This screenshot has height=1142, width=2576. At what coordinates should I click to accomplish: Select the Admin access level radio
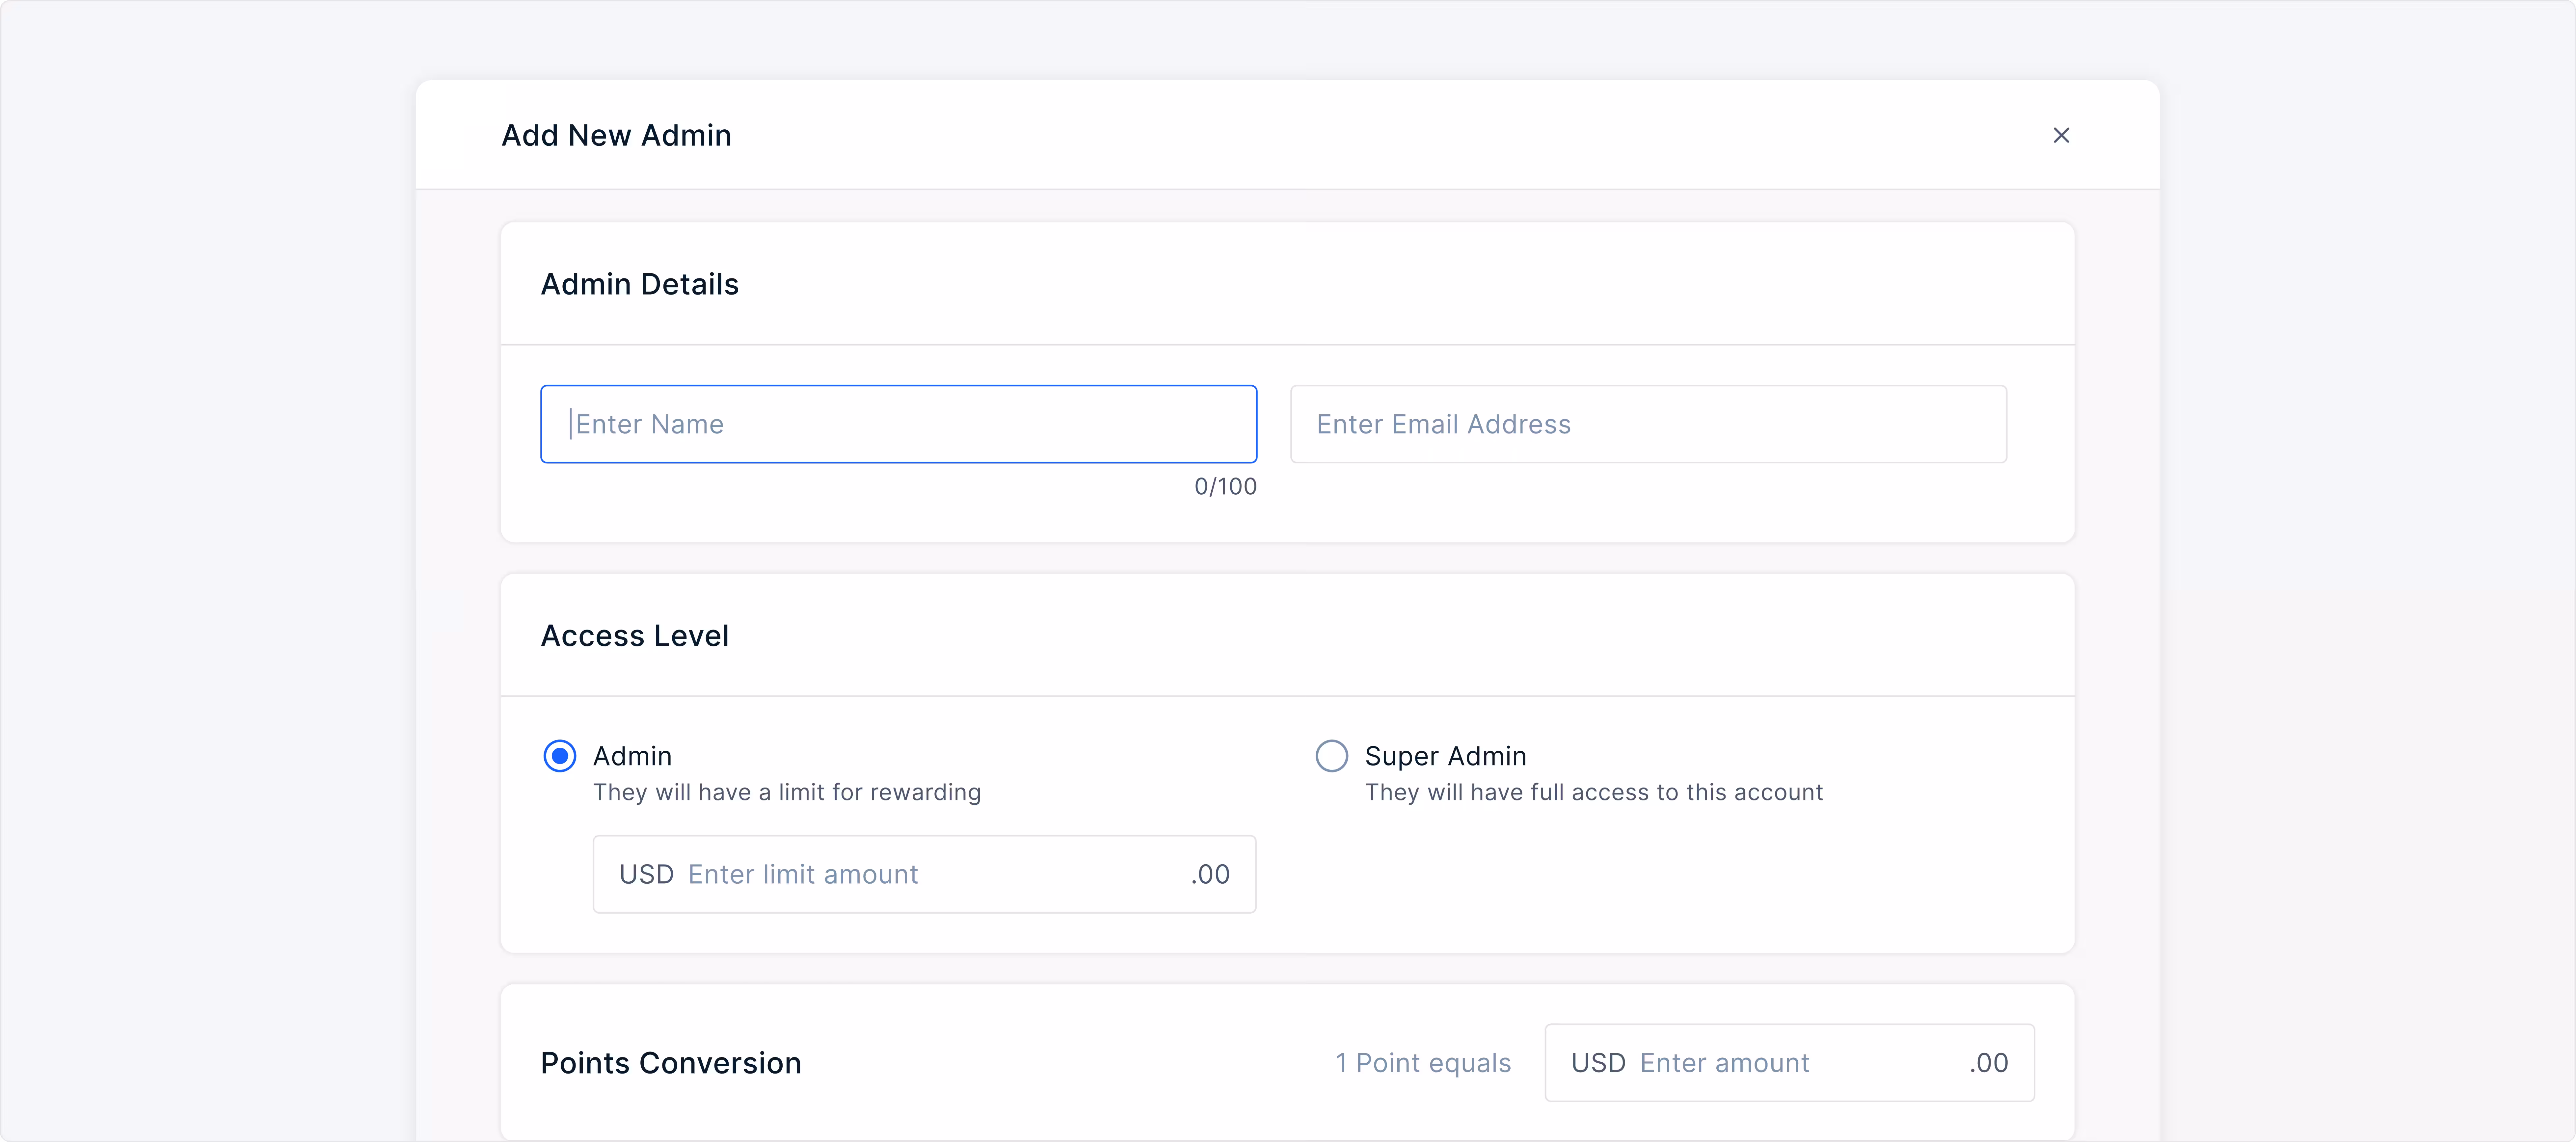[560, 756]
